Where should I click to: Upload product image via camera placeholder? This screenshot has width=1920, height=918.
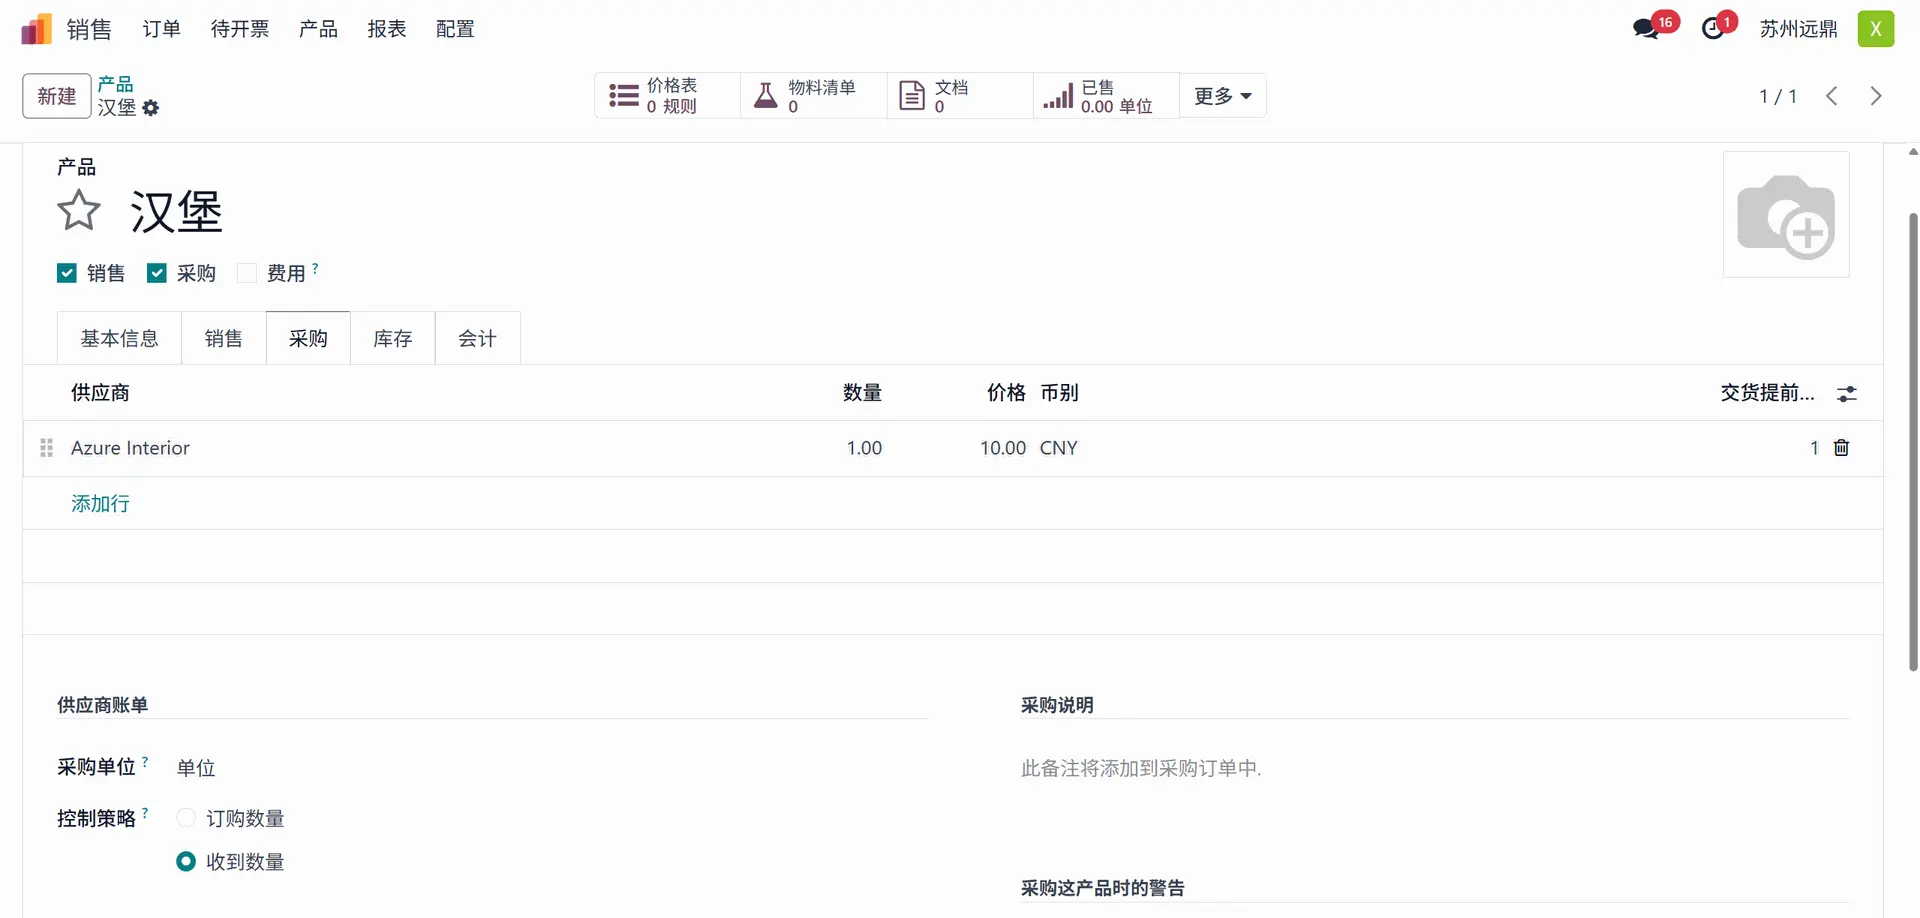1785,215
